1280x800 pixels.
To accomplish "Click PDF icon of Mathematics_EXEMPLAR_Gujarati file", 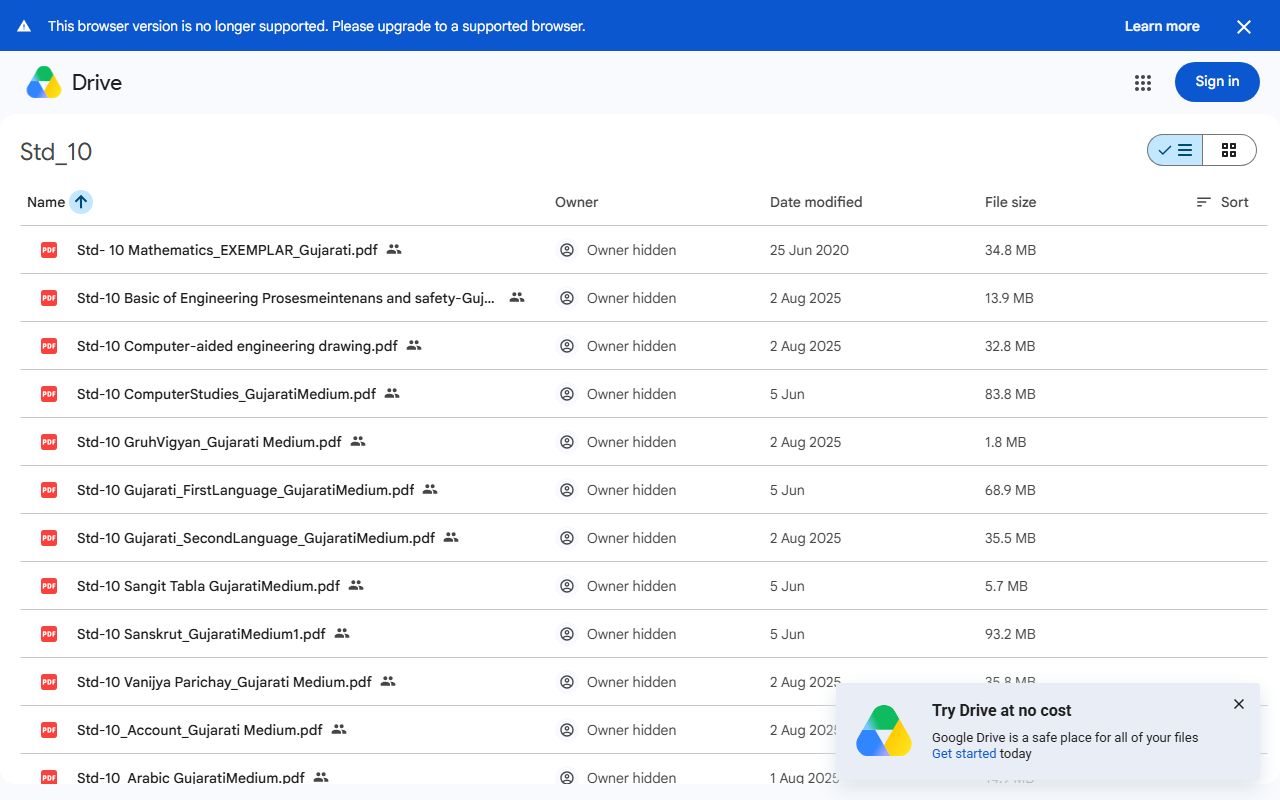I will coord(49,250).
